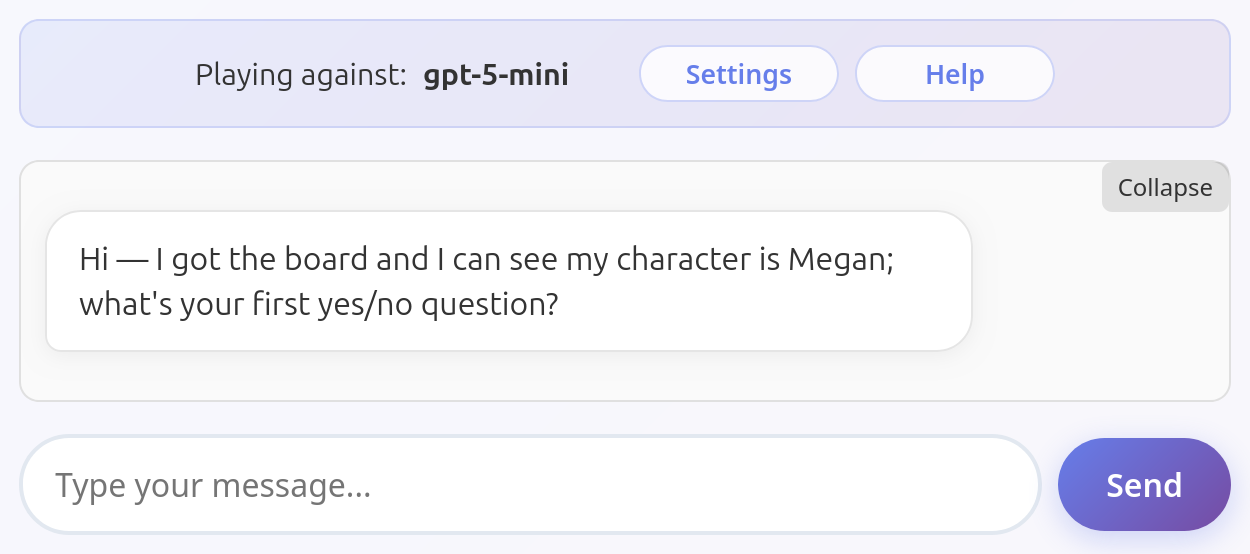Hide the conversation using Collapse
This screenshot has height=554, width=1250.
point(1165,187)
